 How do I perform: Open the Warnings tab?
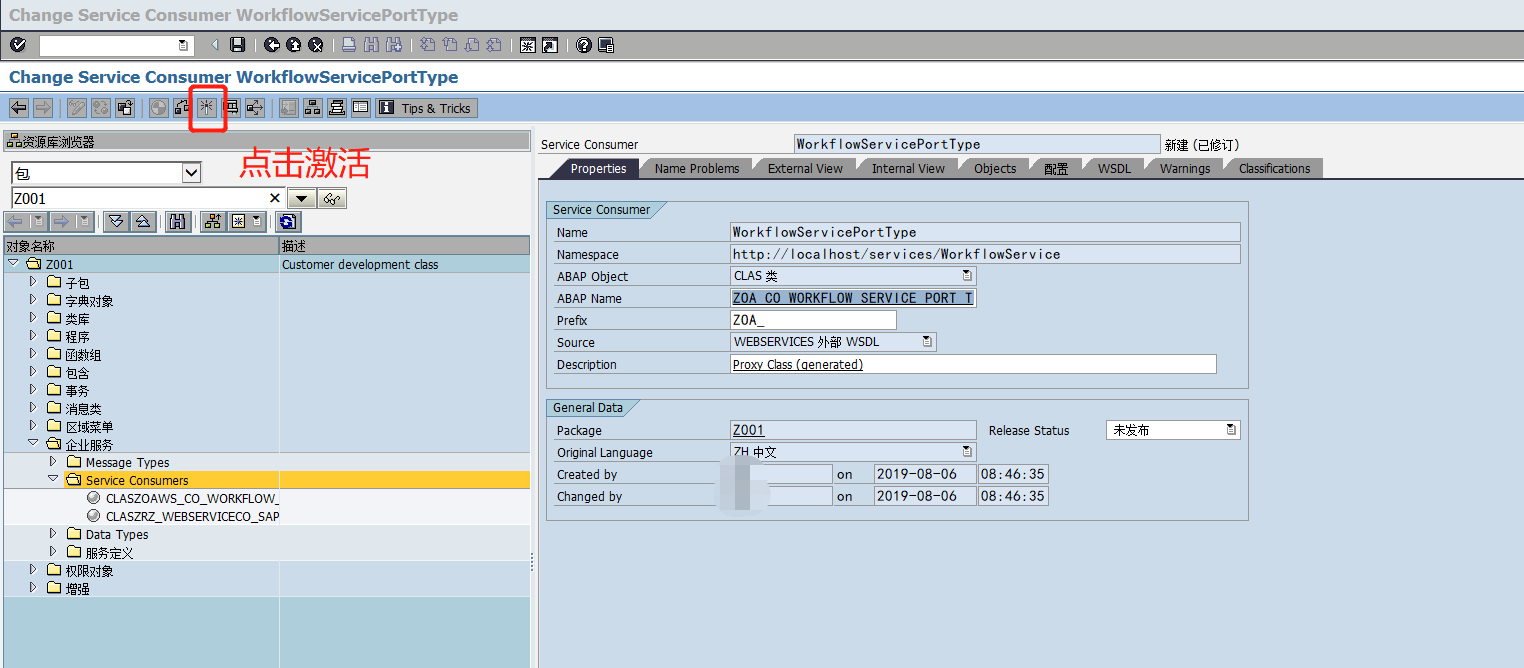1183,168
